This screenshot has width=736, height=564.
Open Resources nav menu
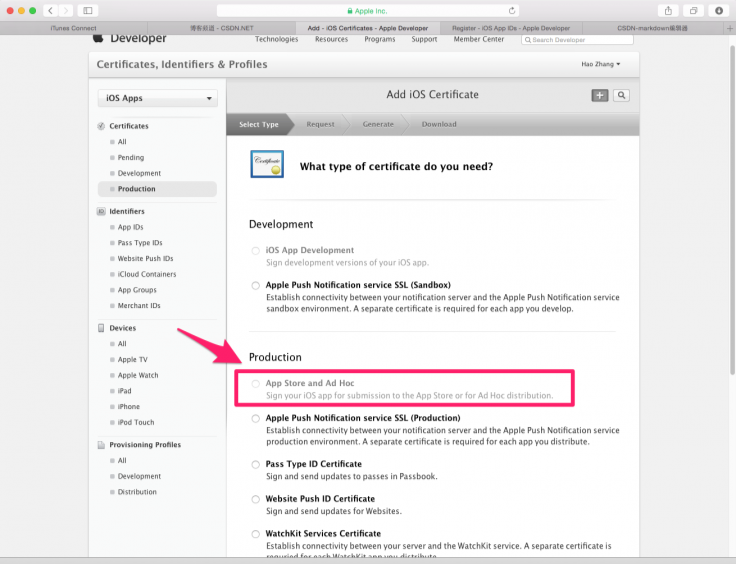(x=331, y=39)
